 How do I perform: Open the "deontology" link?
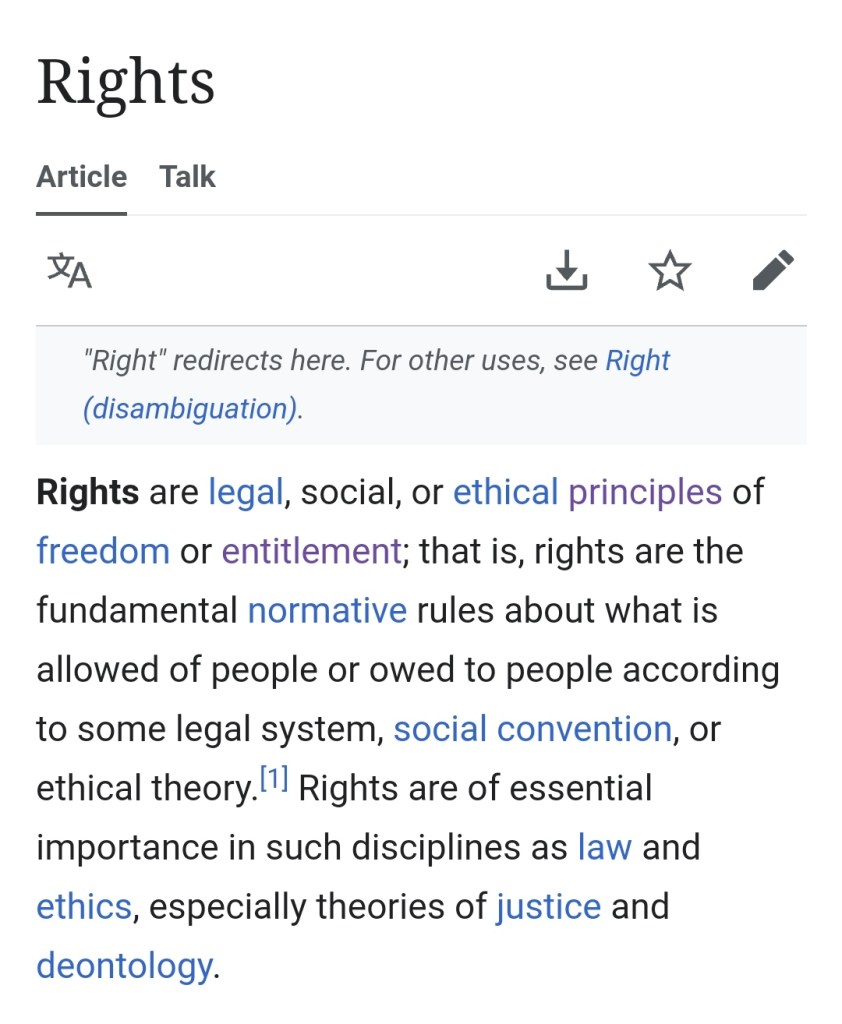point(124,966)
